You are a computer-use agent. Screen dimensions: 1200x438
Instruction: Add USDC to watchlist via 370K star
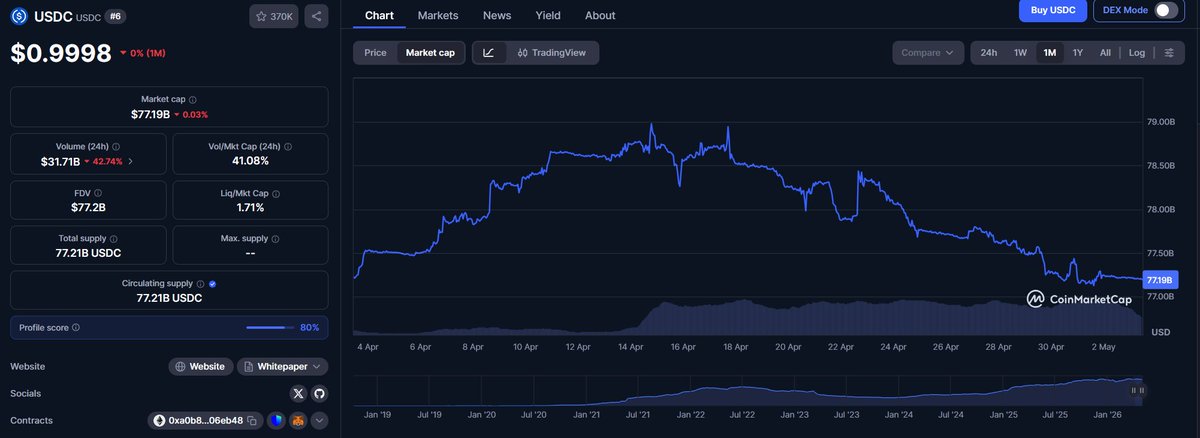pyautogui.click(x=273, y=16)
